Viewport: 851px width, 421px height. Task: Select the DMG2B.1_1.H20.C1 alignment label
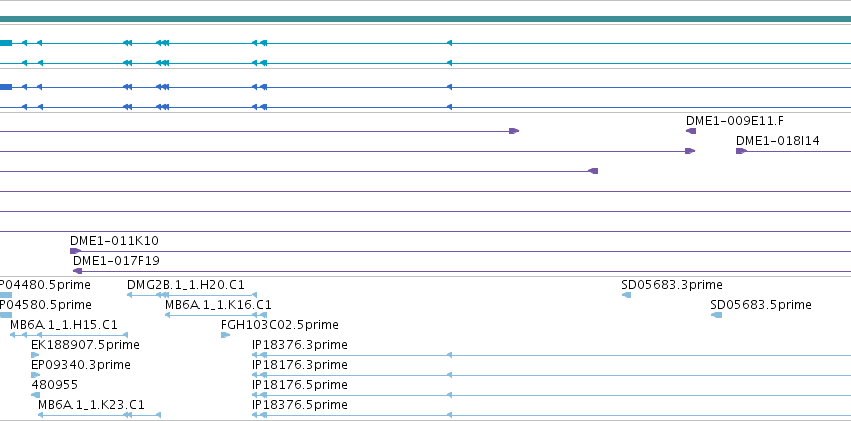click(186, 285)
